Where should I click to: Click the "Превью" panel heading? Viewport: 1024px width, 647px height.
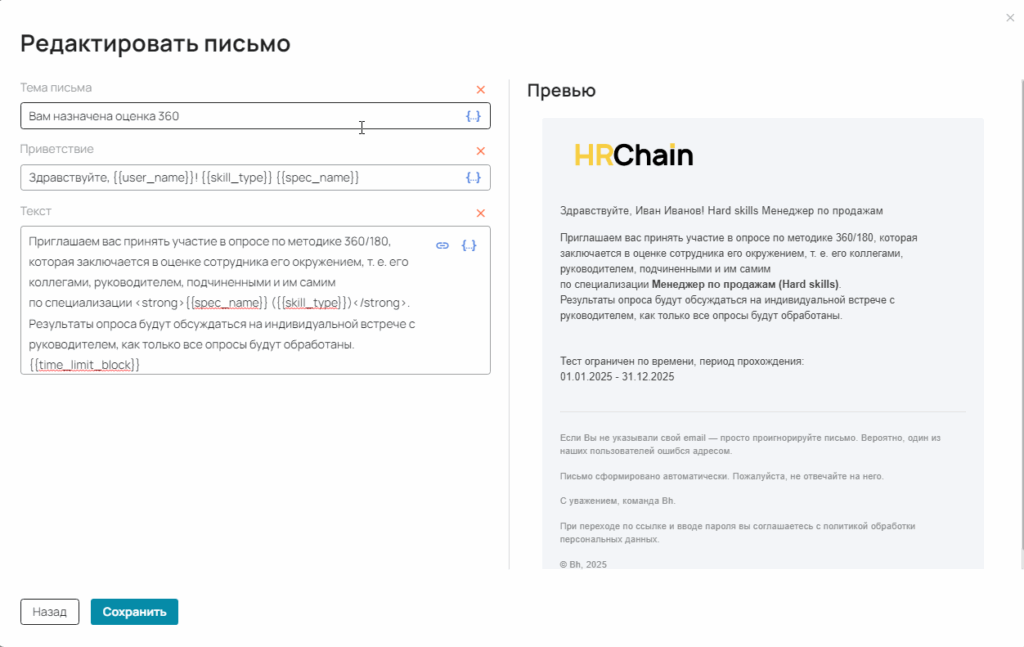pyautogui.click(x=561, y=91)
